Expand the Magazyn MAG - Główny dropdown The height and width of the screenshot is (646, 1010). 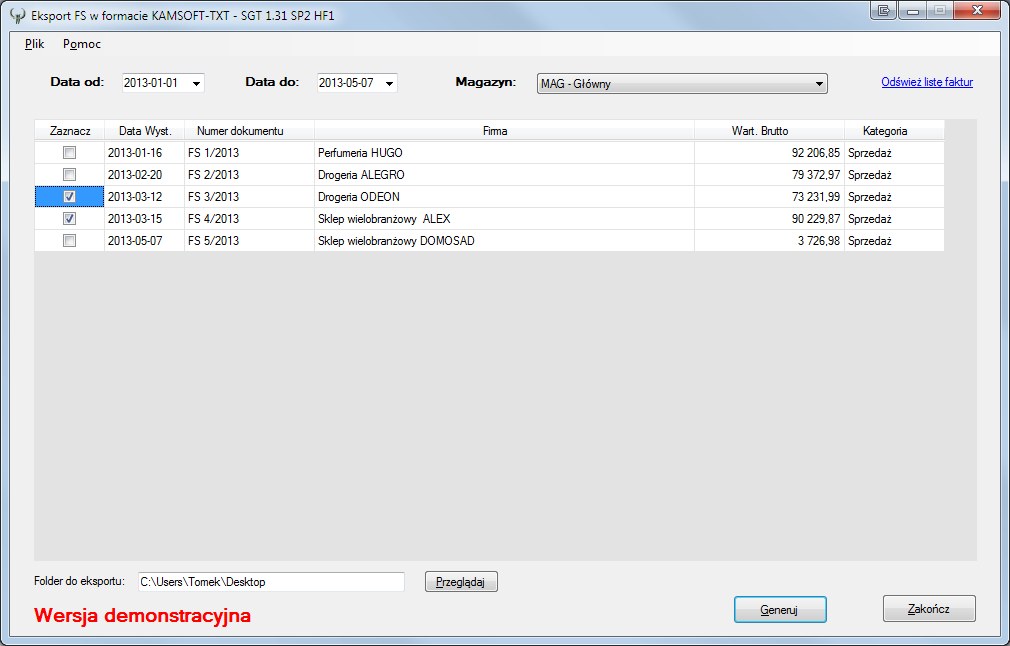[x=819, y=84]
